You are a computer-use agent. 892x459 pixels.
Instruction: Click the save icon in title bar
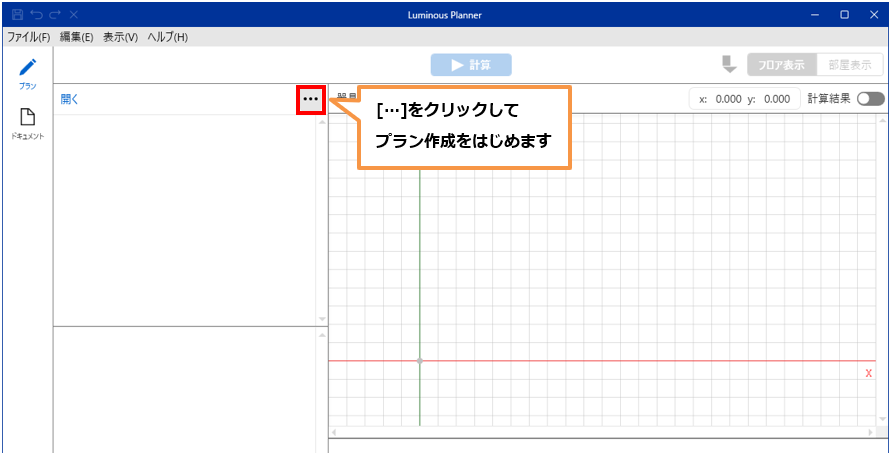click(17, 15)
